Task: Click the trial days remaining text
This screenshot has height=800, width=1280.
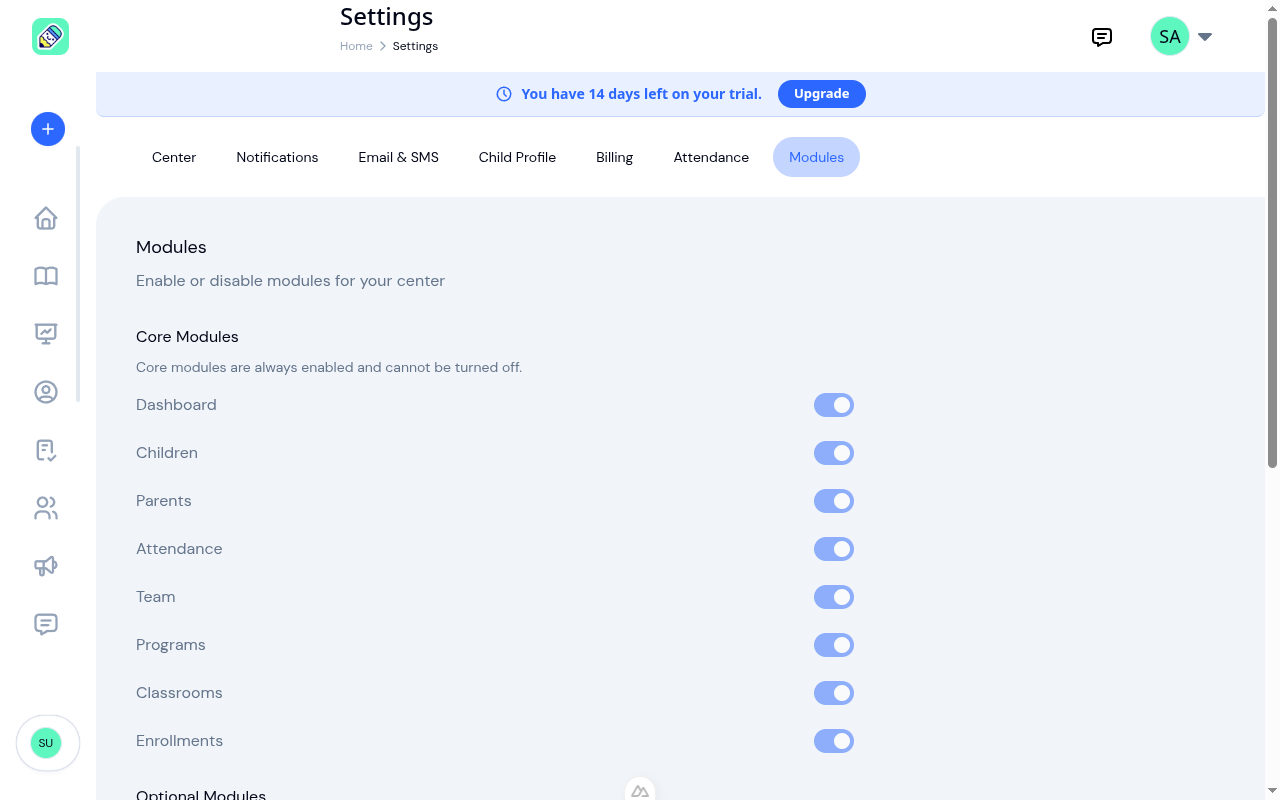Action: pos(641,94)
